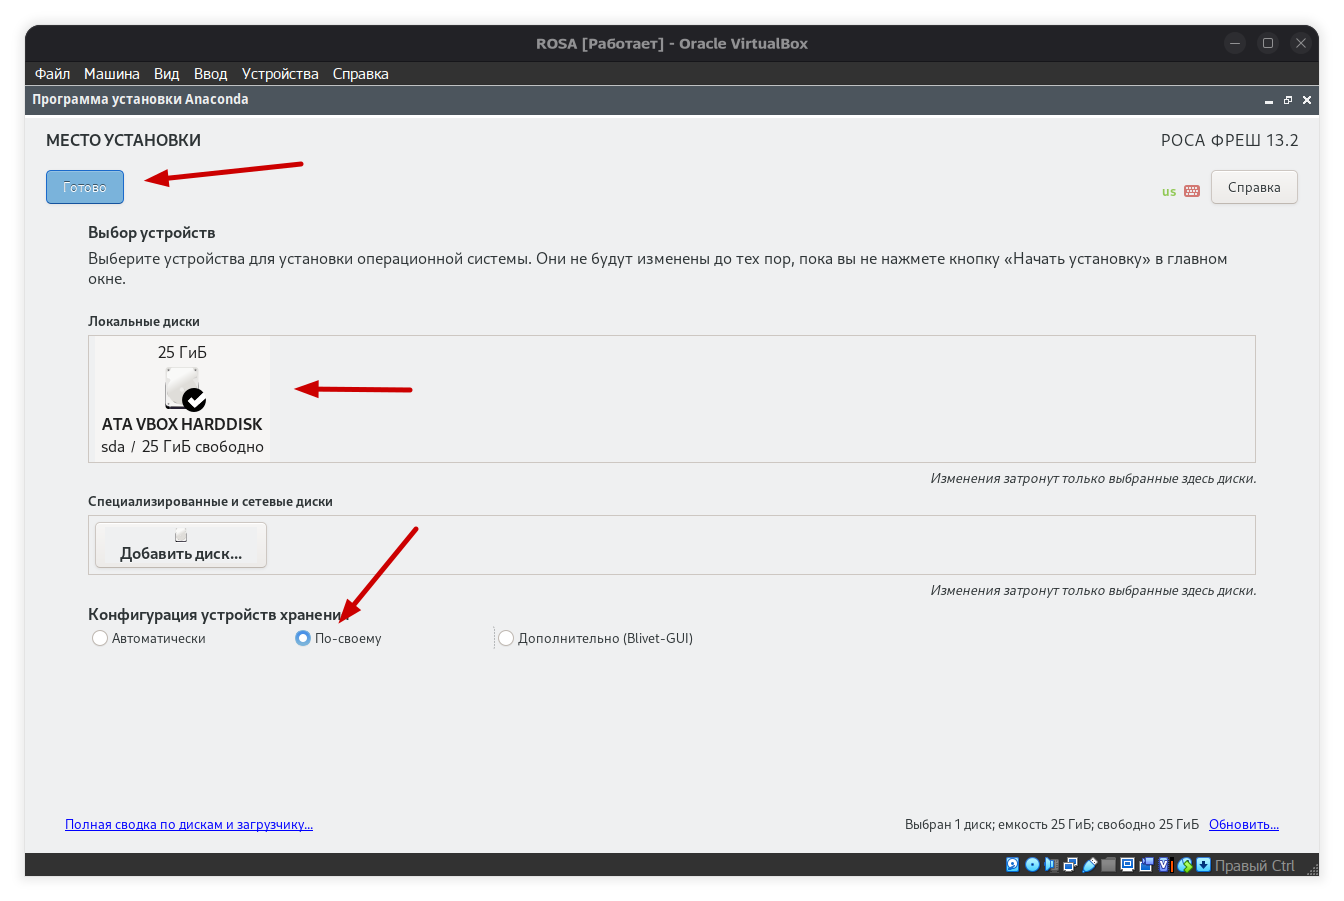This screenshot has width=1344, height=901.
Task: Click the display monitor status icon
Action: [x=1127, y=865]
